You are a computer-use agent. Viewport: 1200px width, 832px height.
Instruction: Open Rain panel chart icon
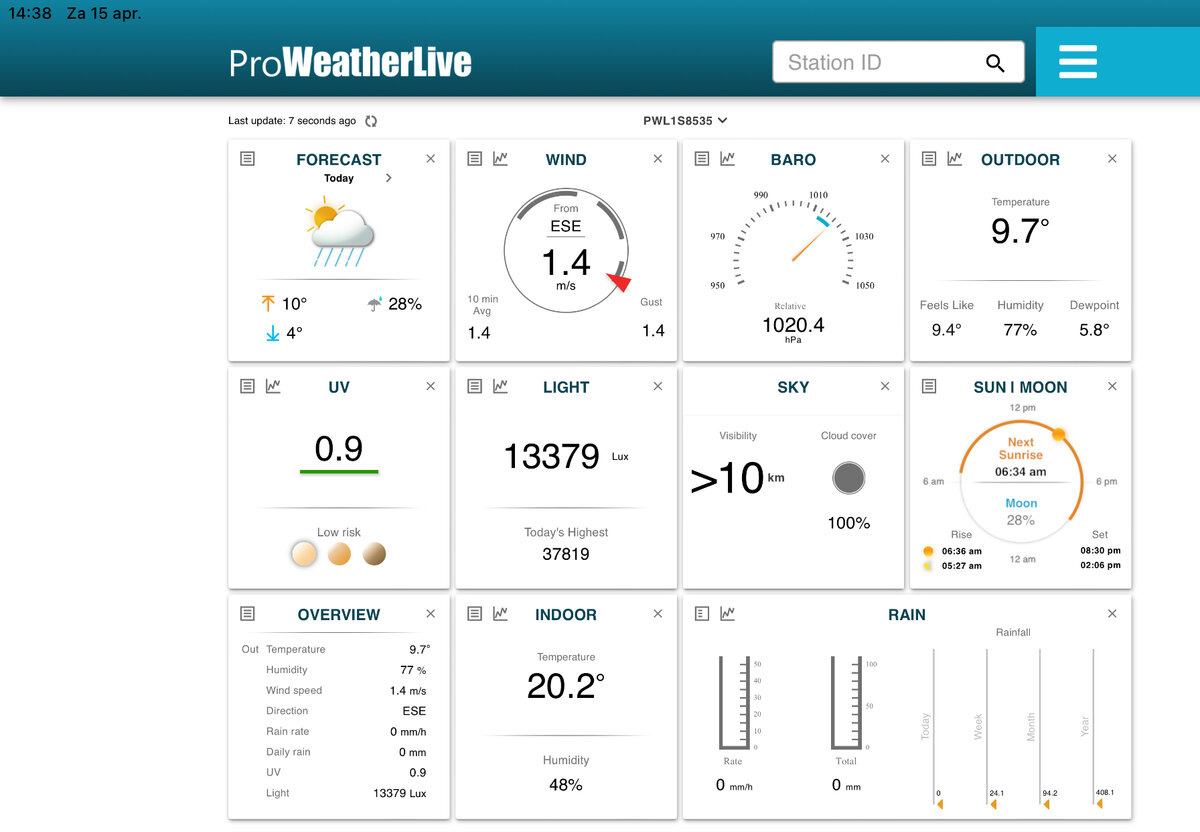(727, 614)
